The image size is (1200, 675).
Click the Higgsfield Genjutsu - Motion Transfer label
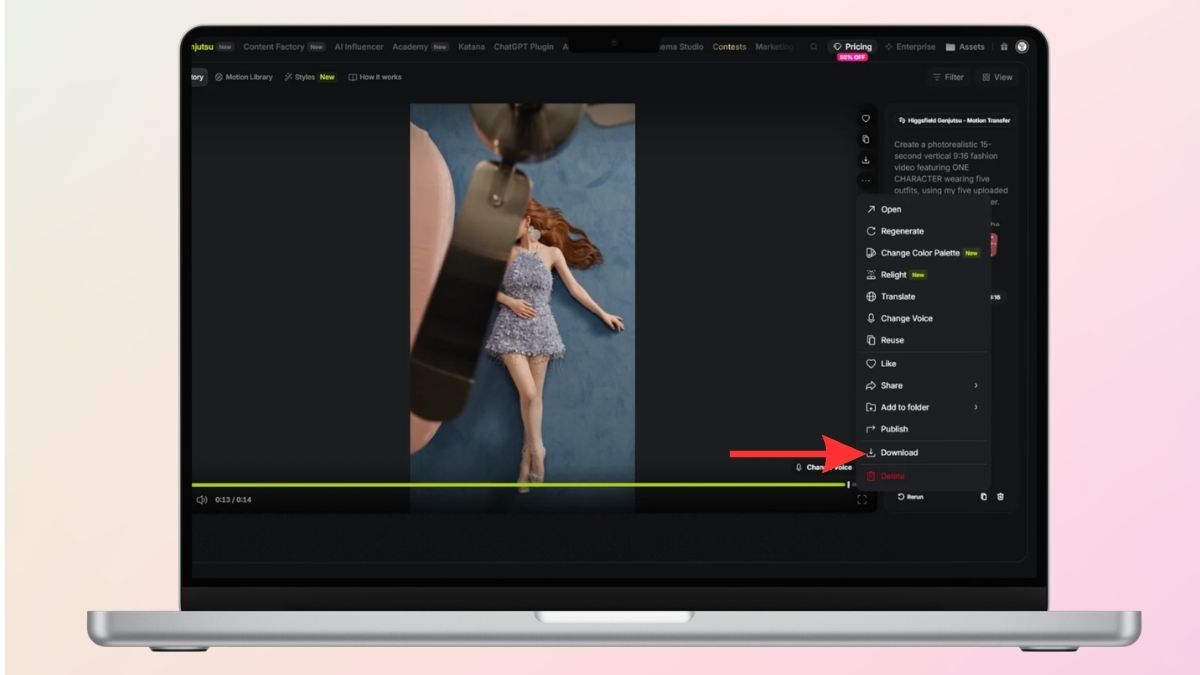pos(954,120)
